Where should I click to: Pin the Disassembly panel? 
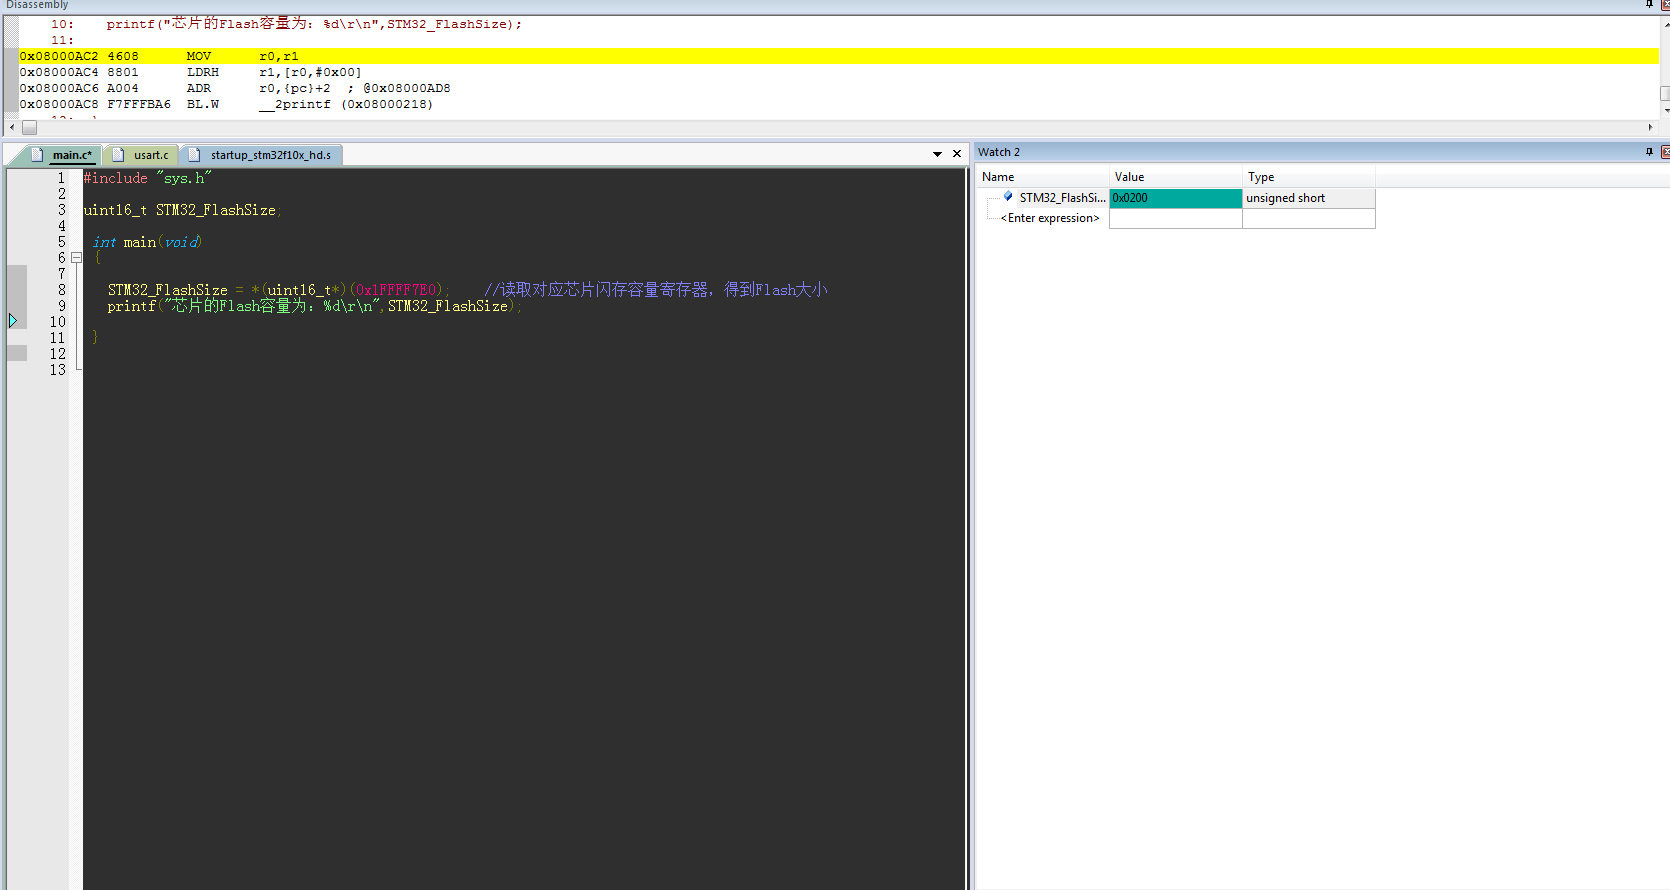1649,5
